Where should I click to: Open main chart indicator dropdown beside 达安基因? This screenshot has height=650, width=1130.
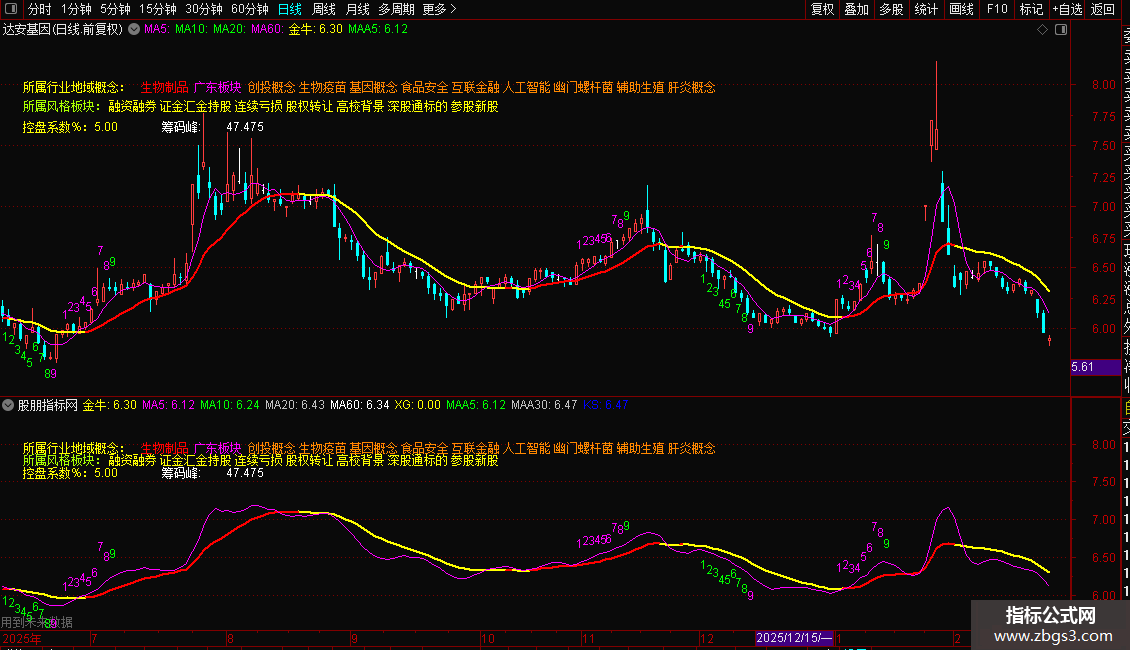pyautogui.click(x=134, y=30)
